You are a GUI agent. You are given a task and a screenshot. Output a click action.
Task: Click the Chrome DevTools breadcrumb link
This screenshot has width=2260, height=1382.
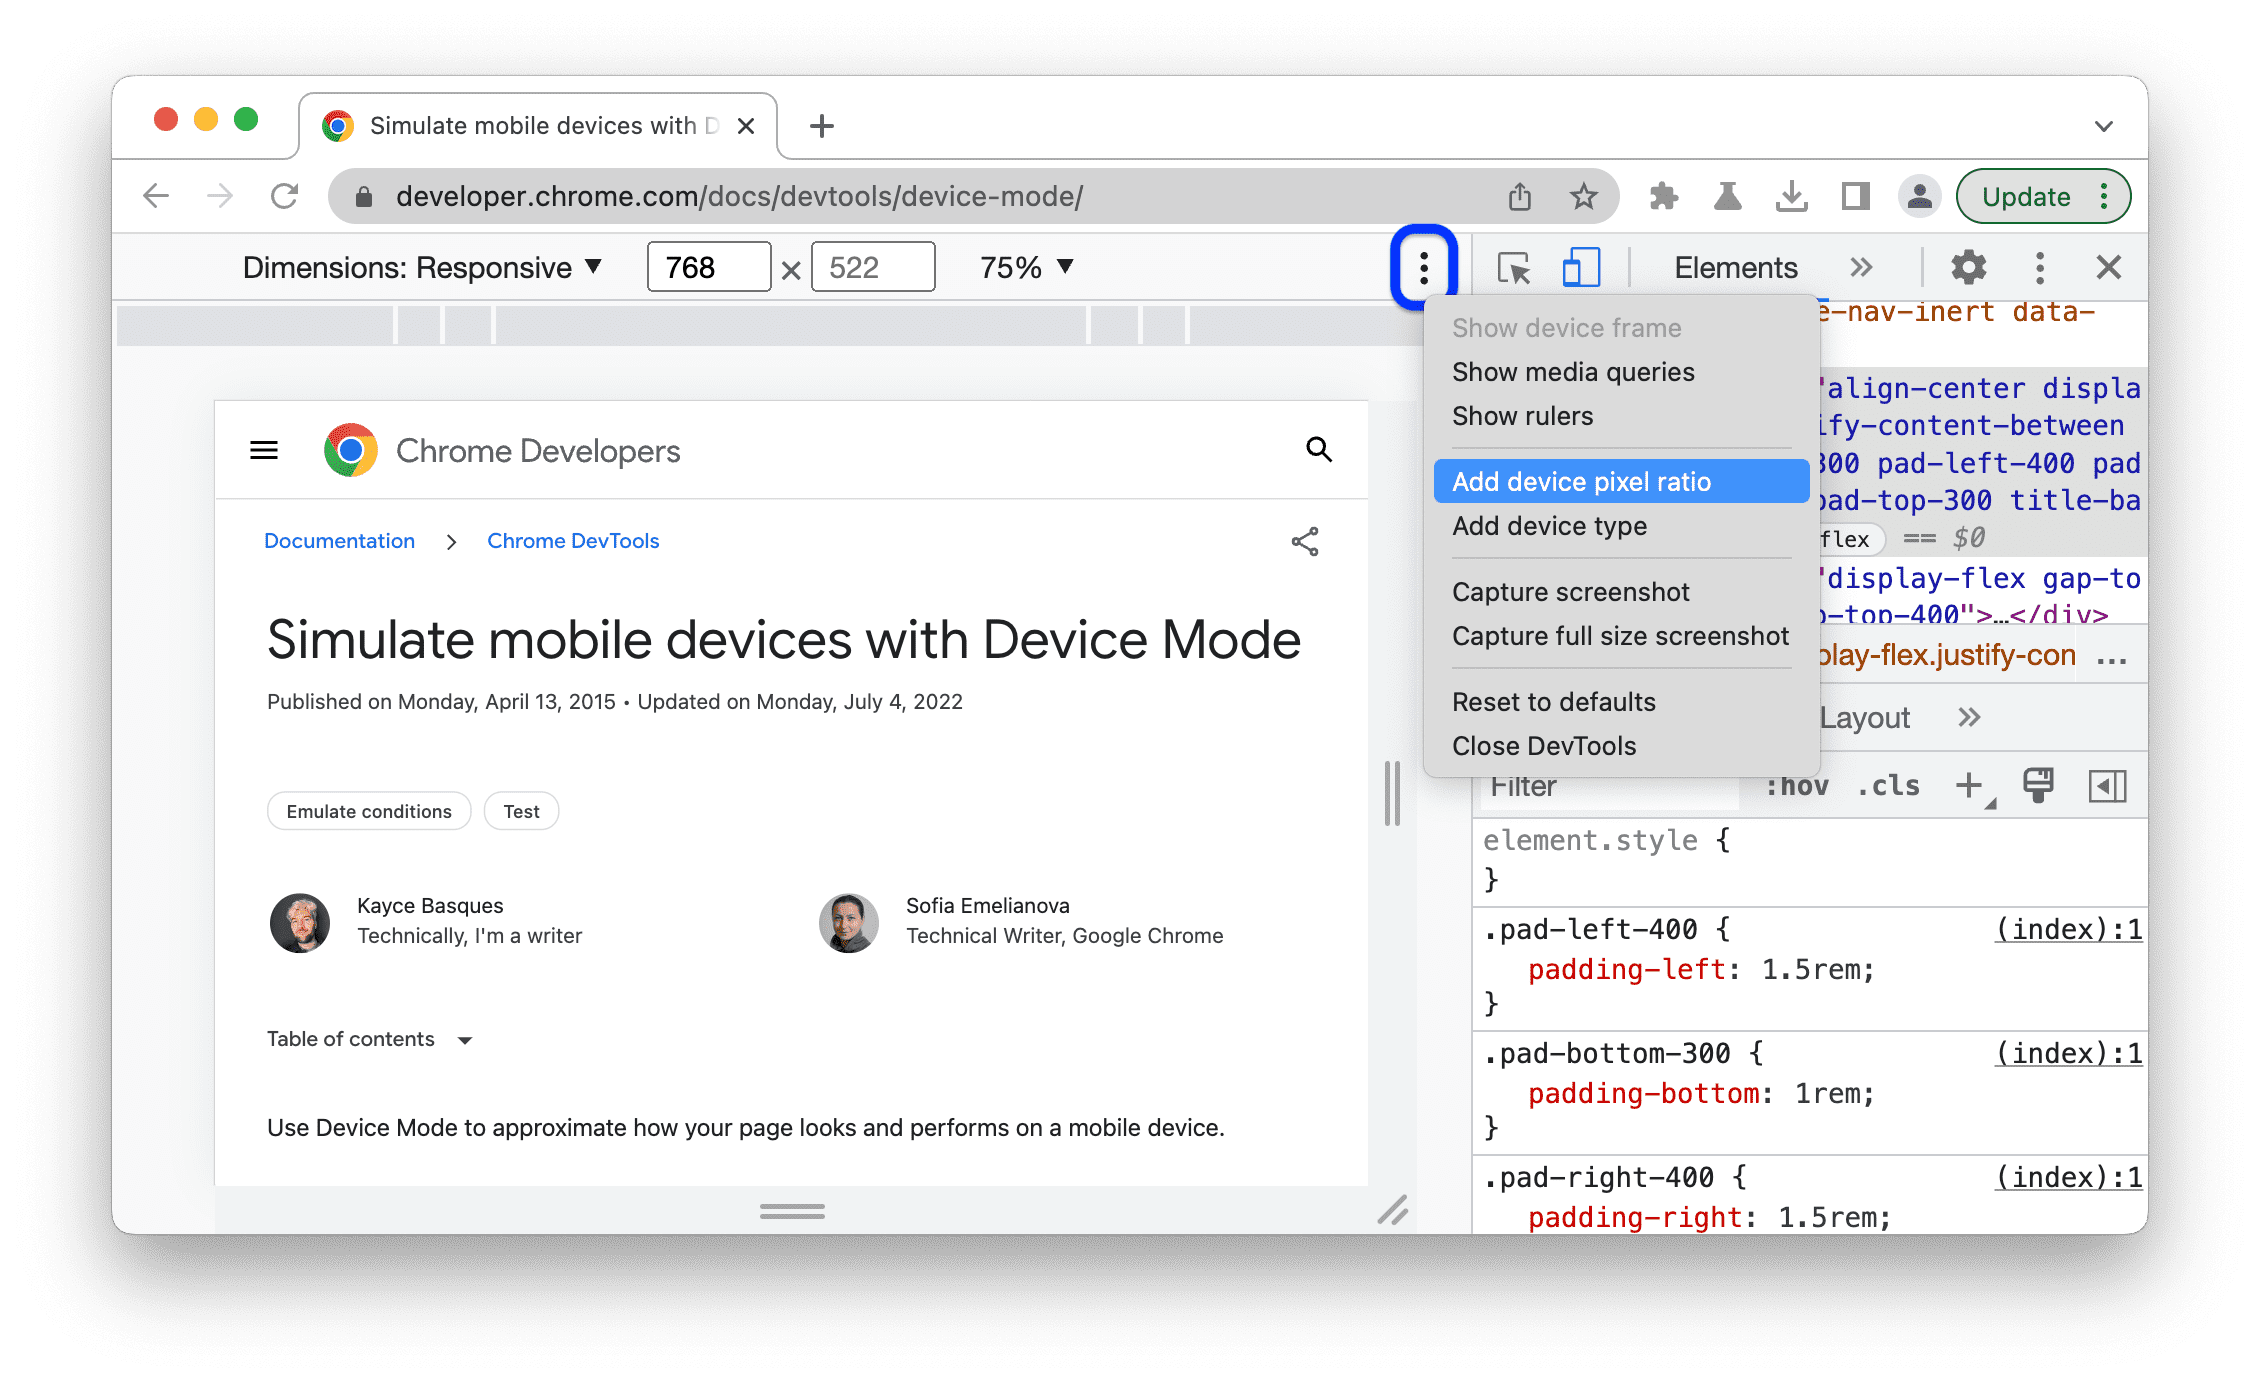point(575,541)
